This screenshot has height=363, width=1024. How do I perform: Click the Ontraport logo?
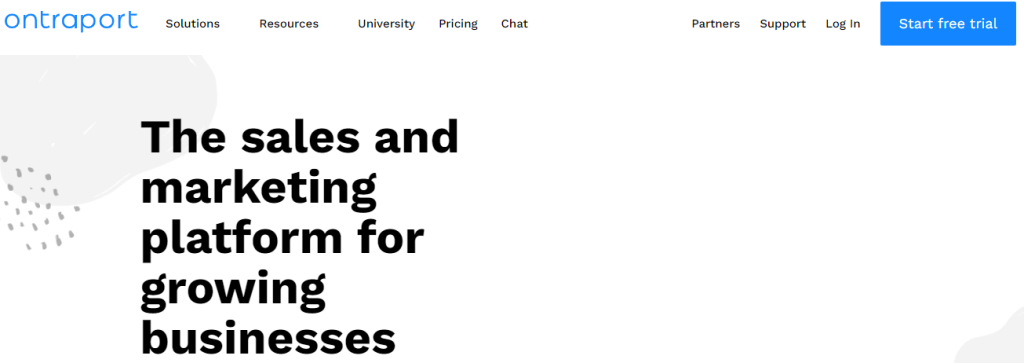pyautogui.click(x=71, y=22)
